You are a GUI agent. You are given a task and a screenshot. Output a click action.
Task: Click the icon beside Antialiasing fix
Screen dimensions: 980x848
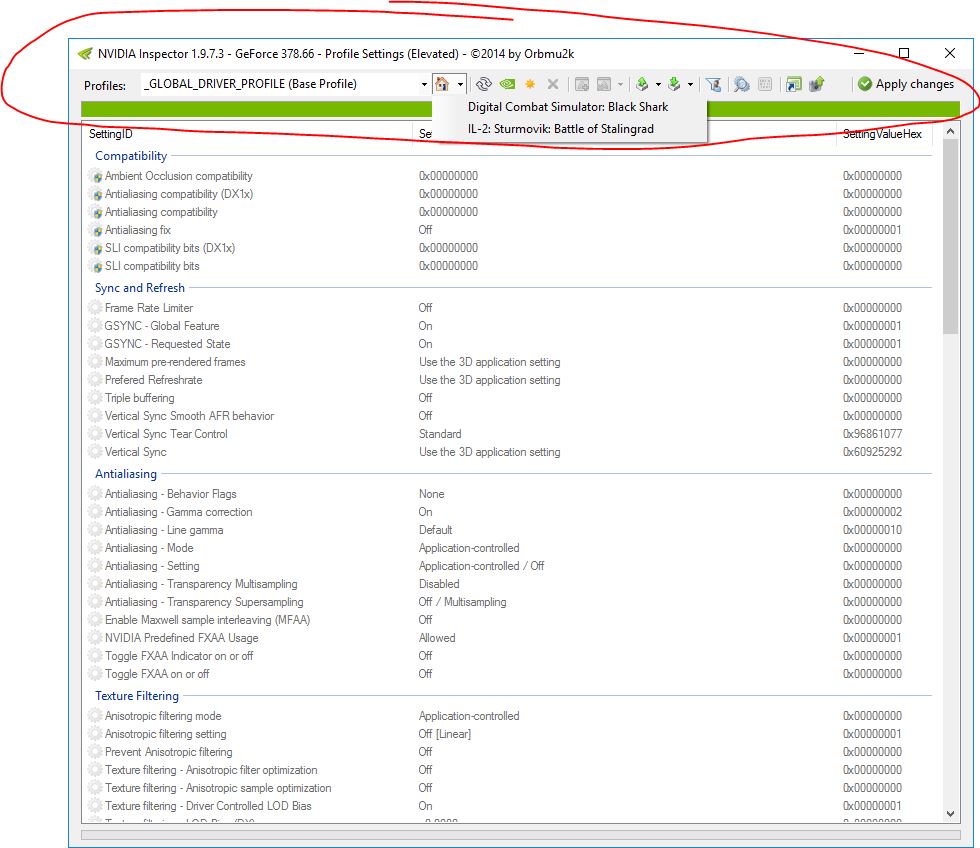tap(96, 230)
